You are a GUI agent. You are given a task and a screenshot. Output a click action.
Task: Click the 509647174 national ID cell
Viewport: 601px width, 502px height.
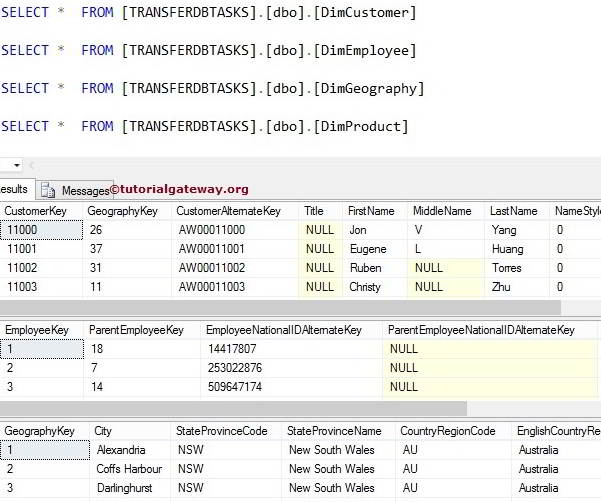291,387
